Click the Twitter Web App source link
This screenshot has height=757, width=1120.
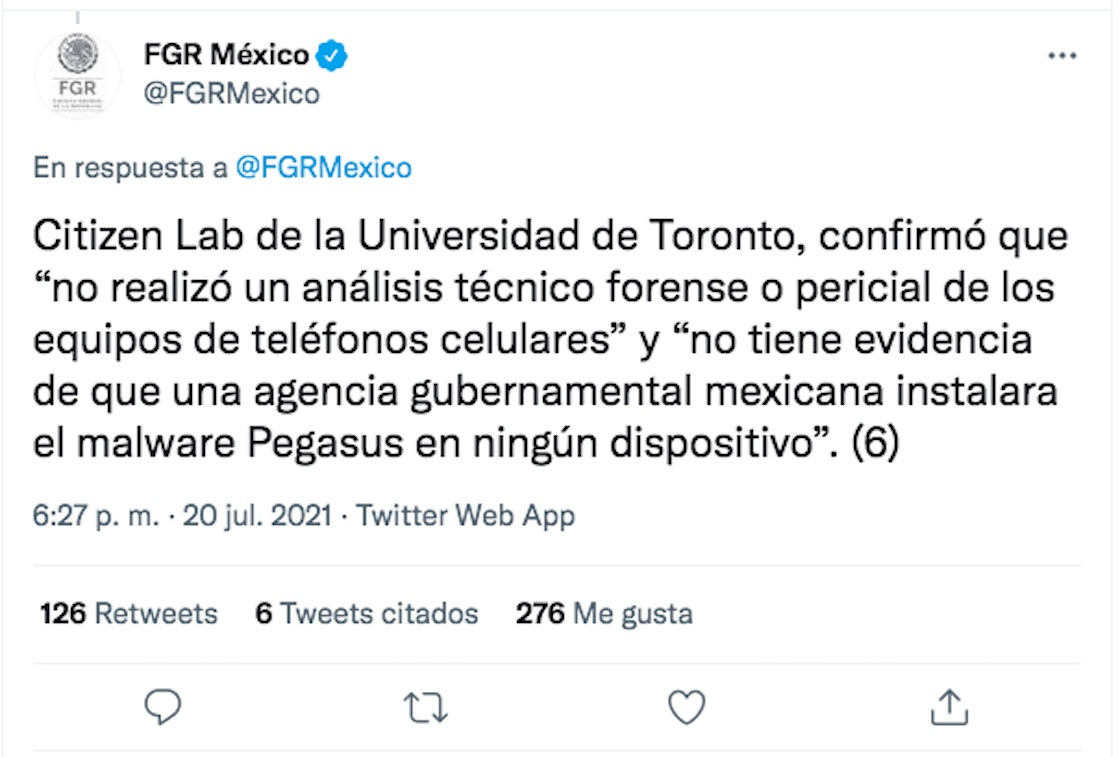click(x=465, y=516)
